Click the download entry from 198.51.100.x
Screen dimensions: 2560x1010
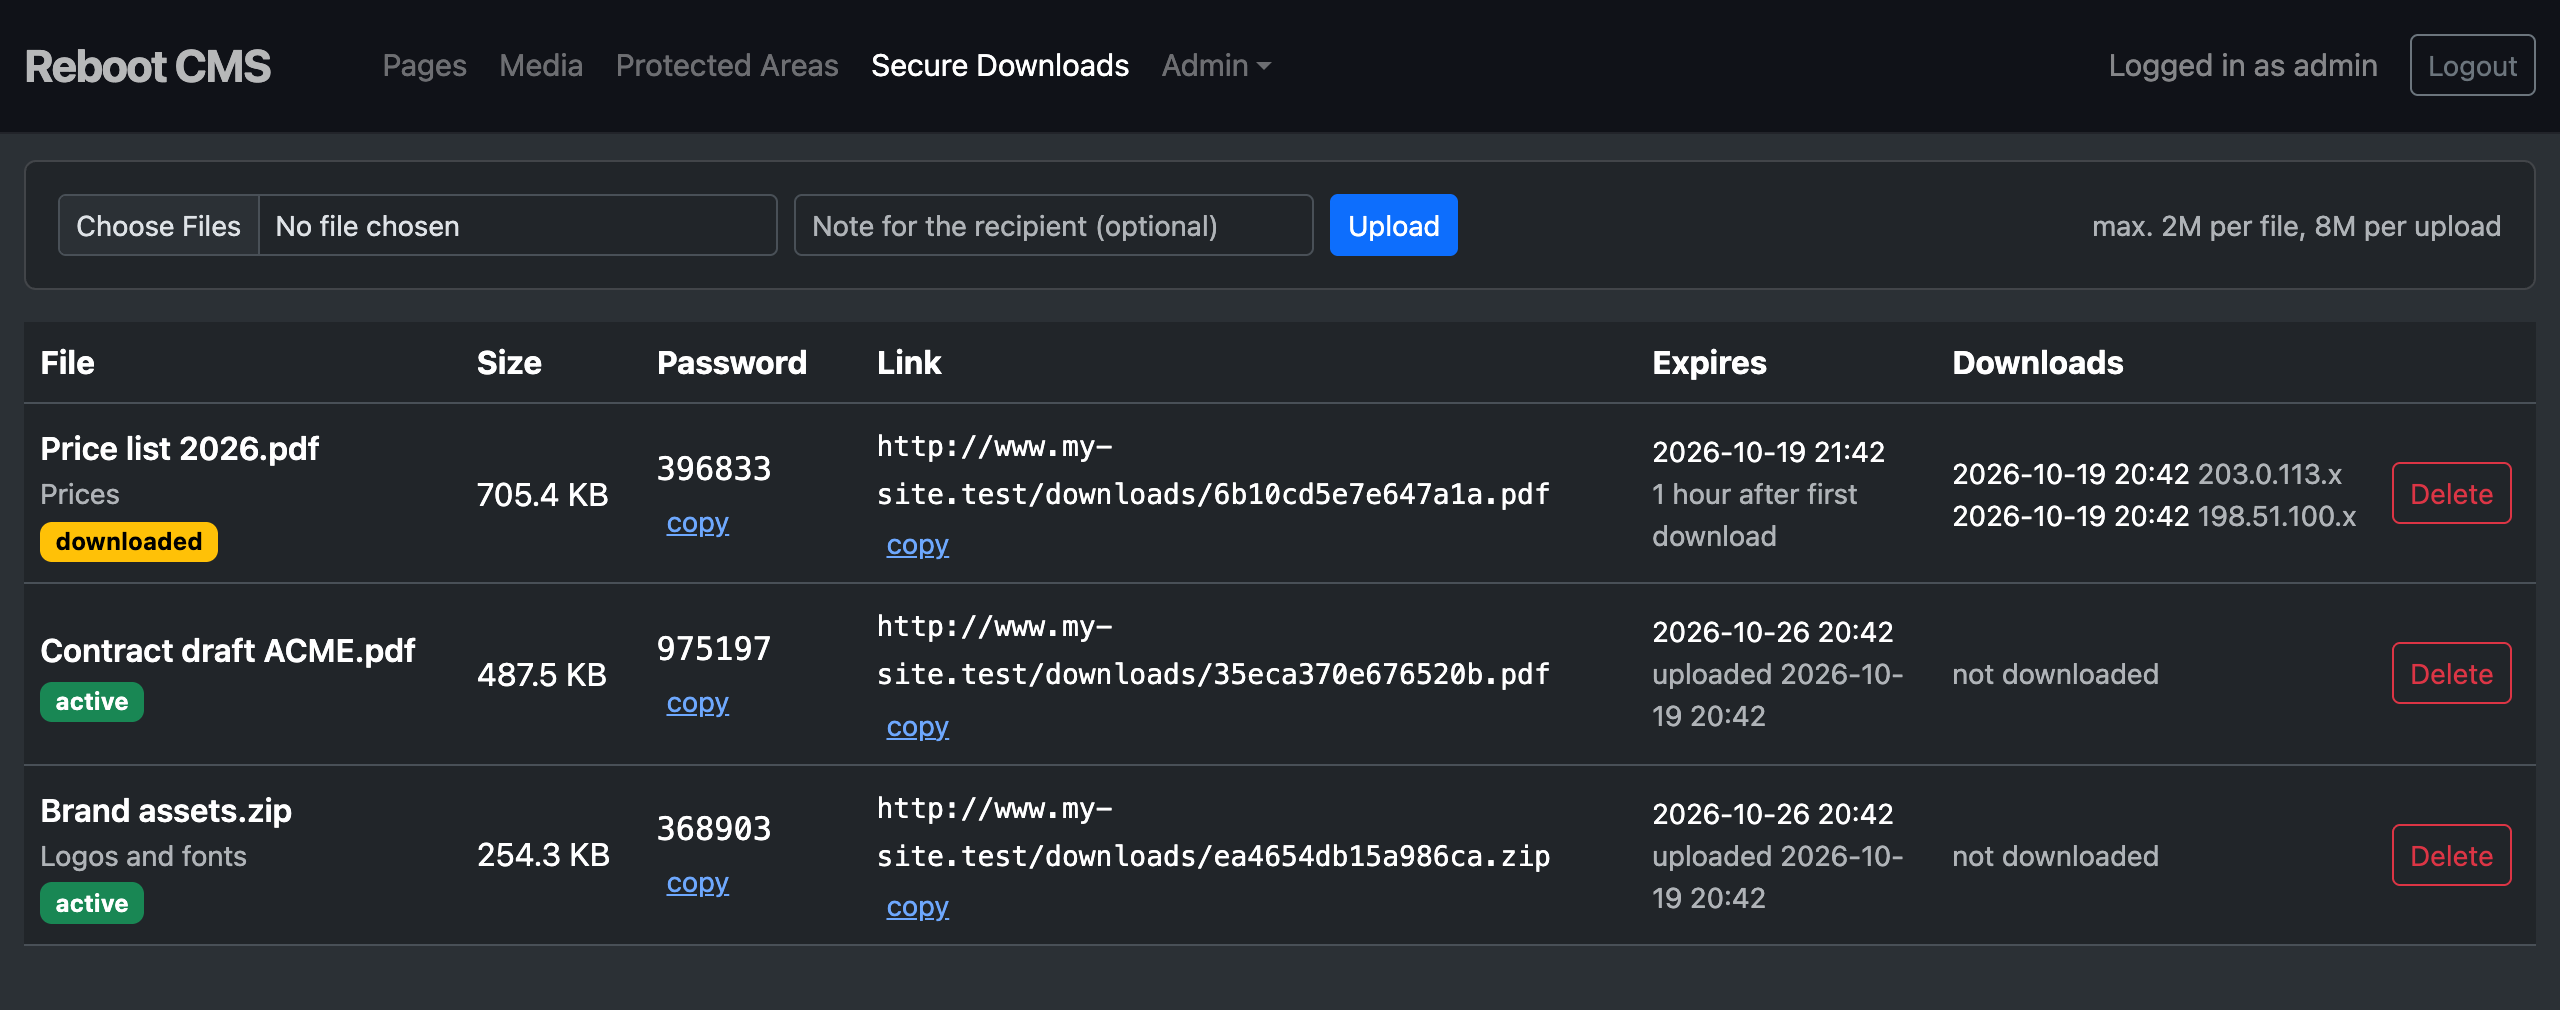tap(2154, 516)
